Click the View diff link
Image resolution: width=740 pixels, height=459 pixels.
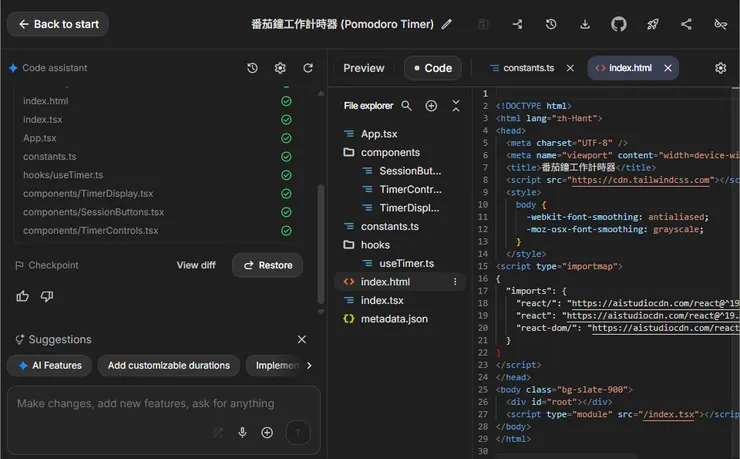196,265
